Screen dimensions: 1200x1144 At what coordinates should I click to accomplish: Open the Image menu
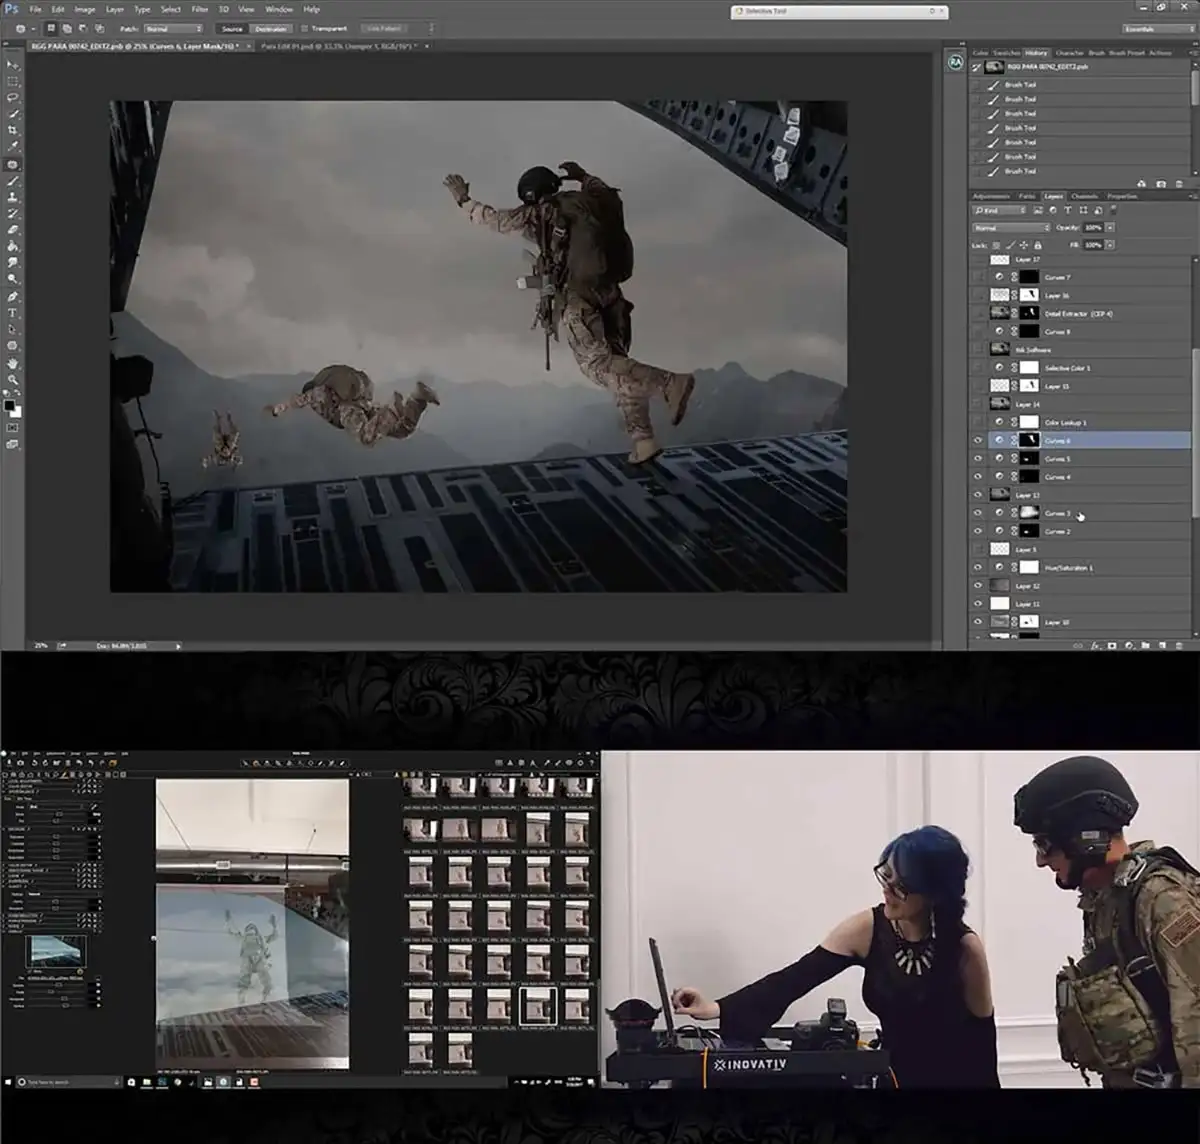[85, 9]
